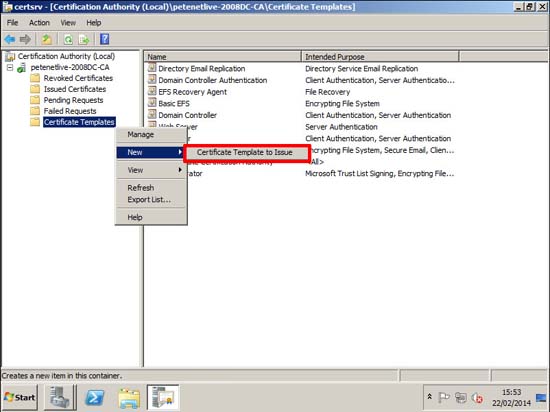Select Certificate Templates in the tree

pos(79,122)
